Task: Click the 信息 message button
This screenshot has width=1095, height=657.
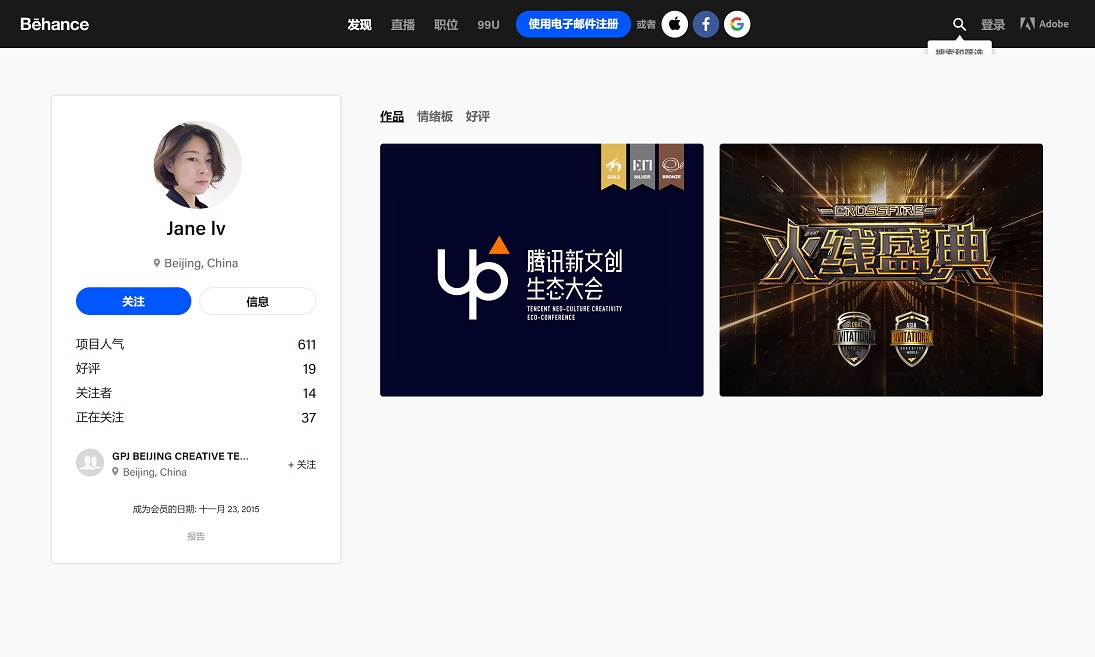Action: pyautogui.click(x=258, y=301)
